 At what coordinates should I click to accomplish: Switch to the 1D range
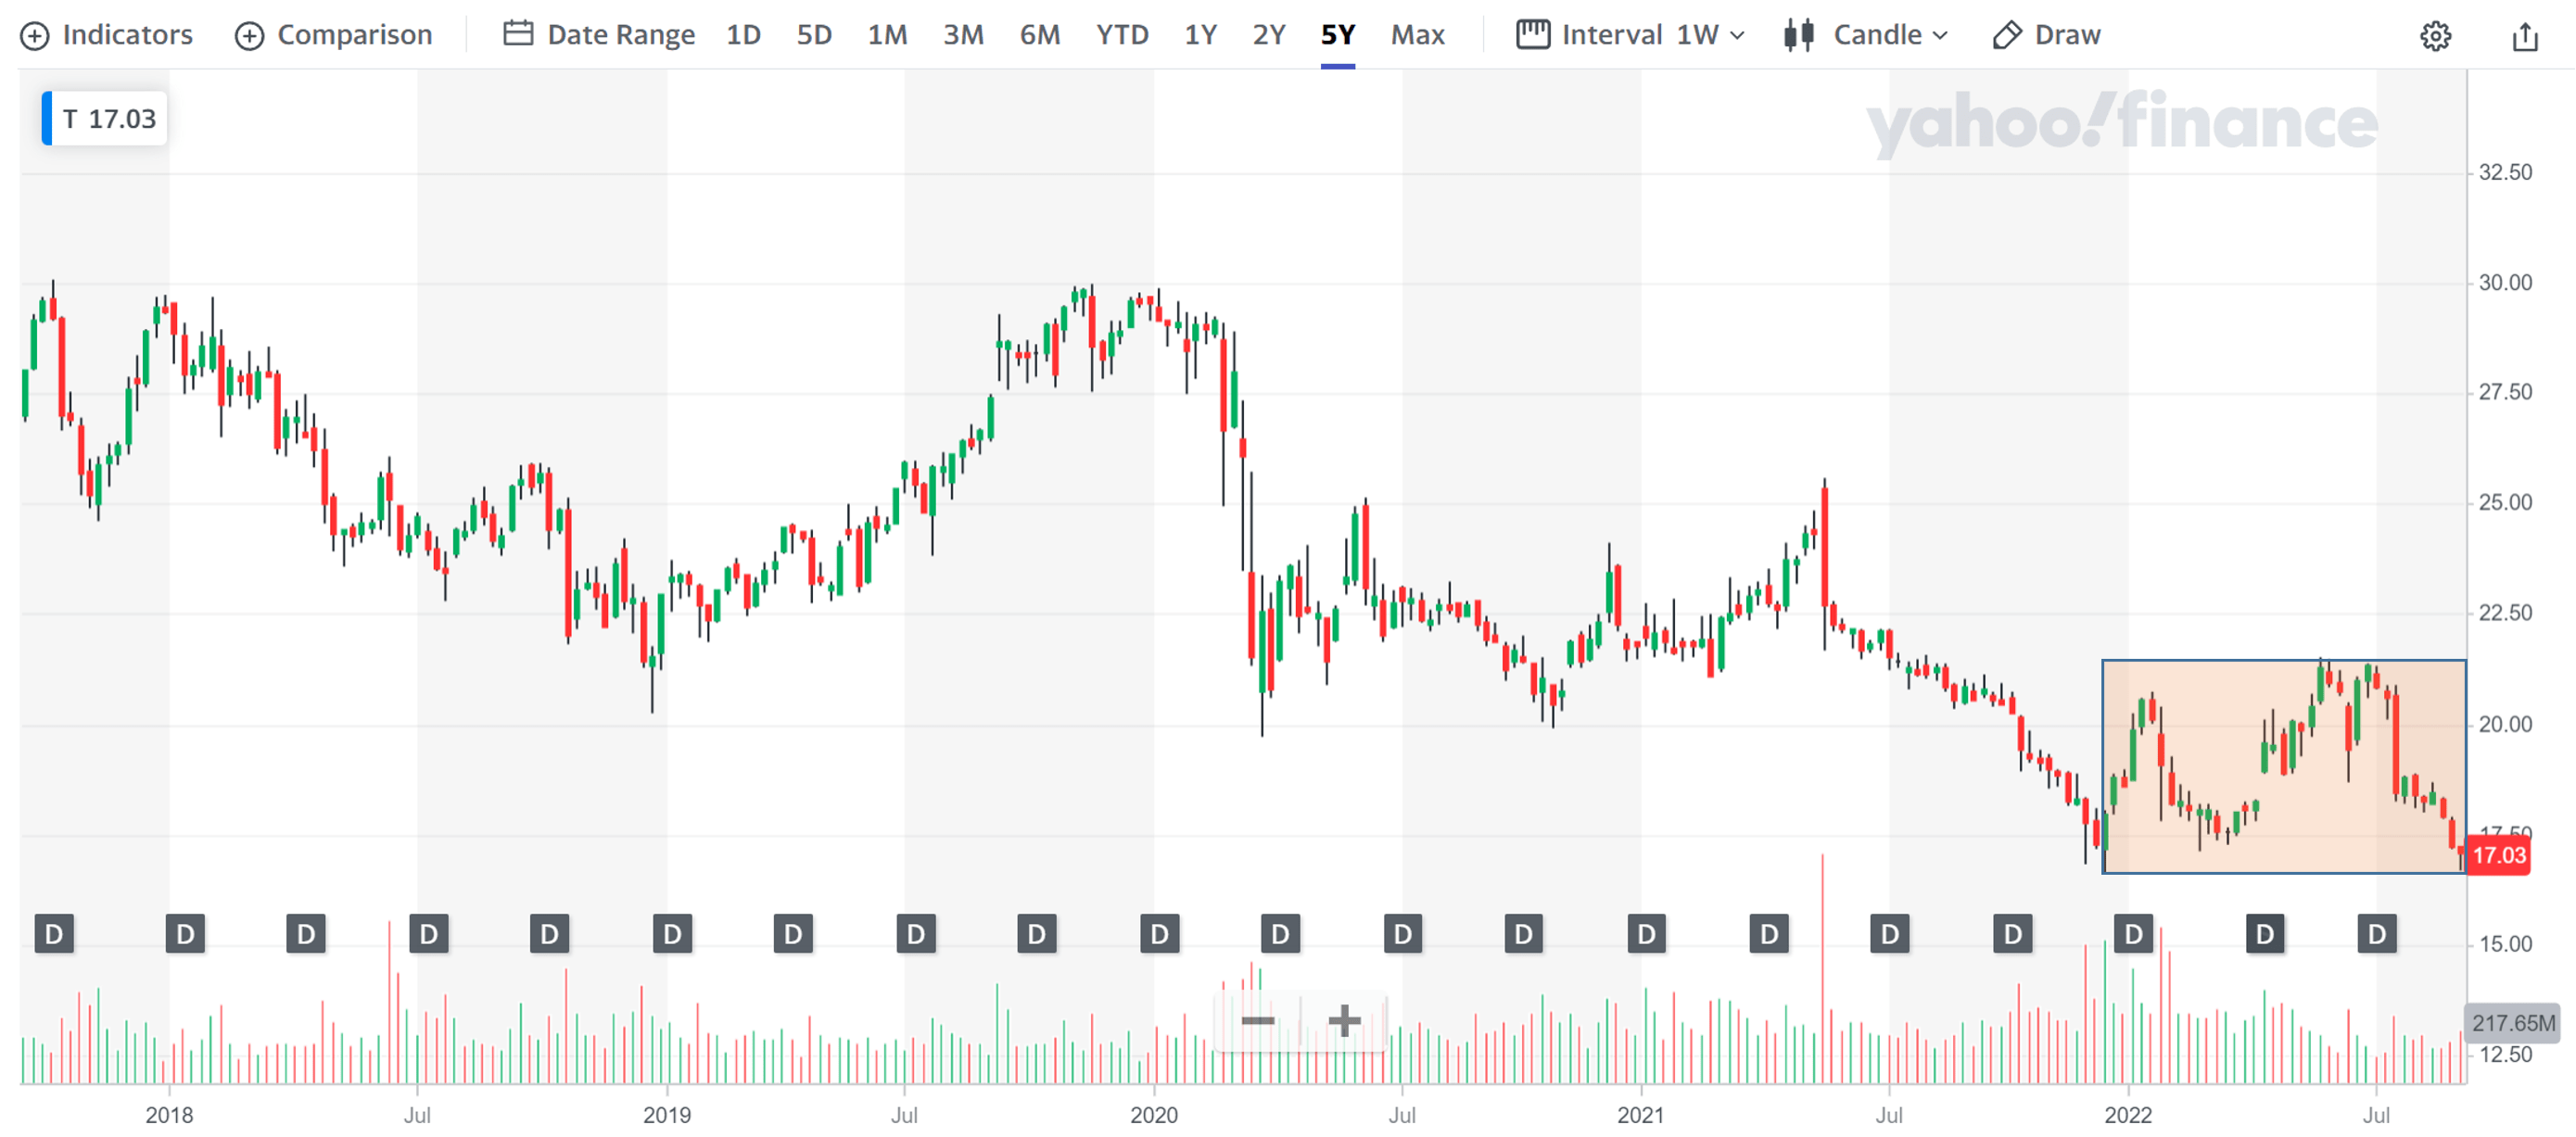pos(743,35)
